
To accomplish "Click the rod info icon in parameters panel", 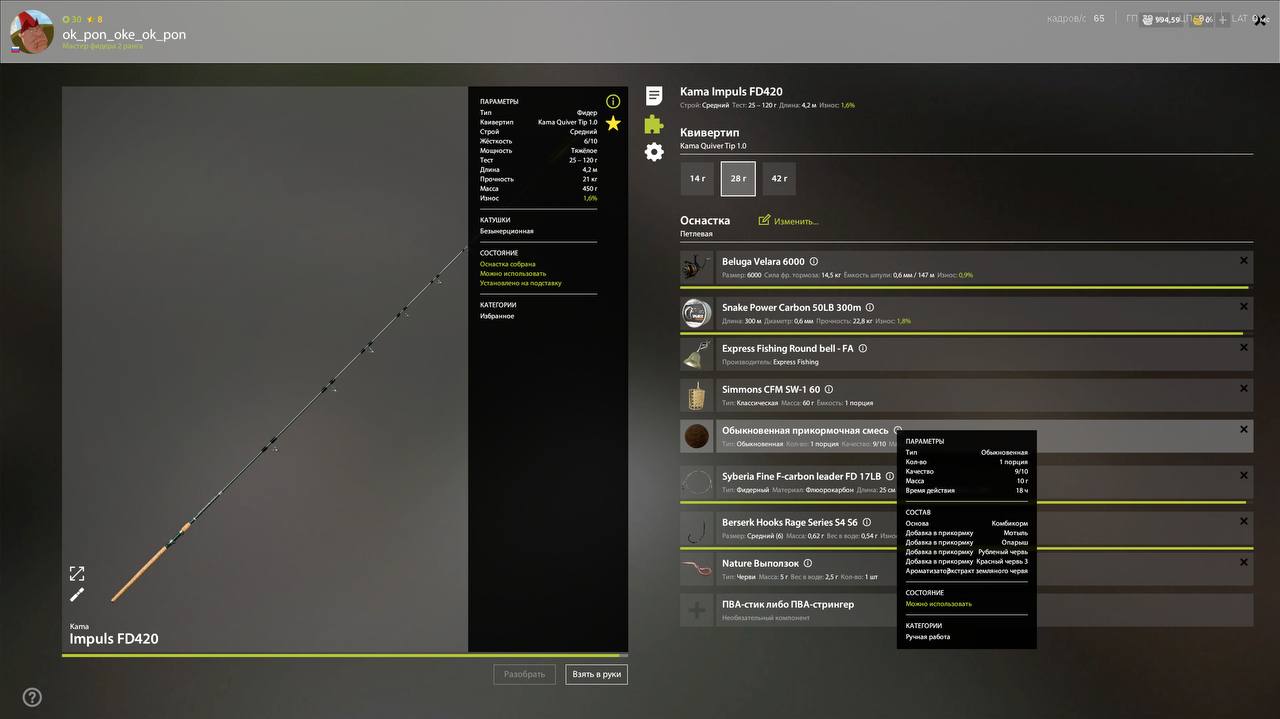I will [613, 101].
